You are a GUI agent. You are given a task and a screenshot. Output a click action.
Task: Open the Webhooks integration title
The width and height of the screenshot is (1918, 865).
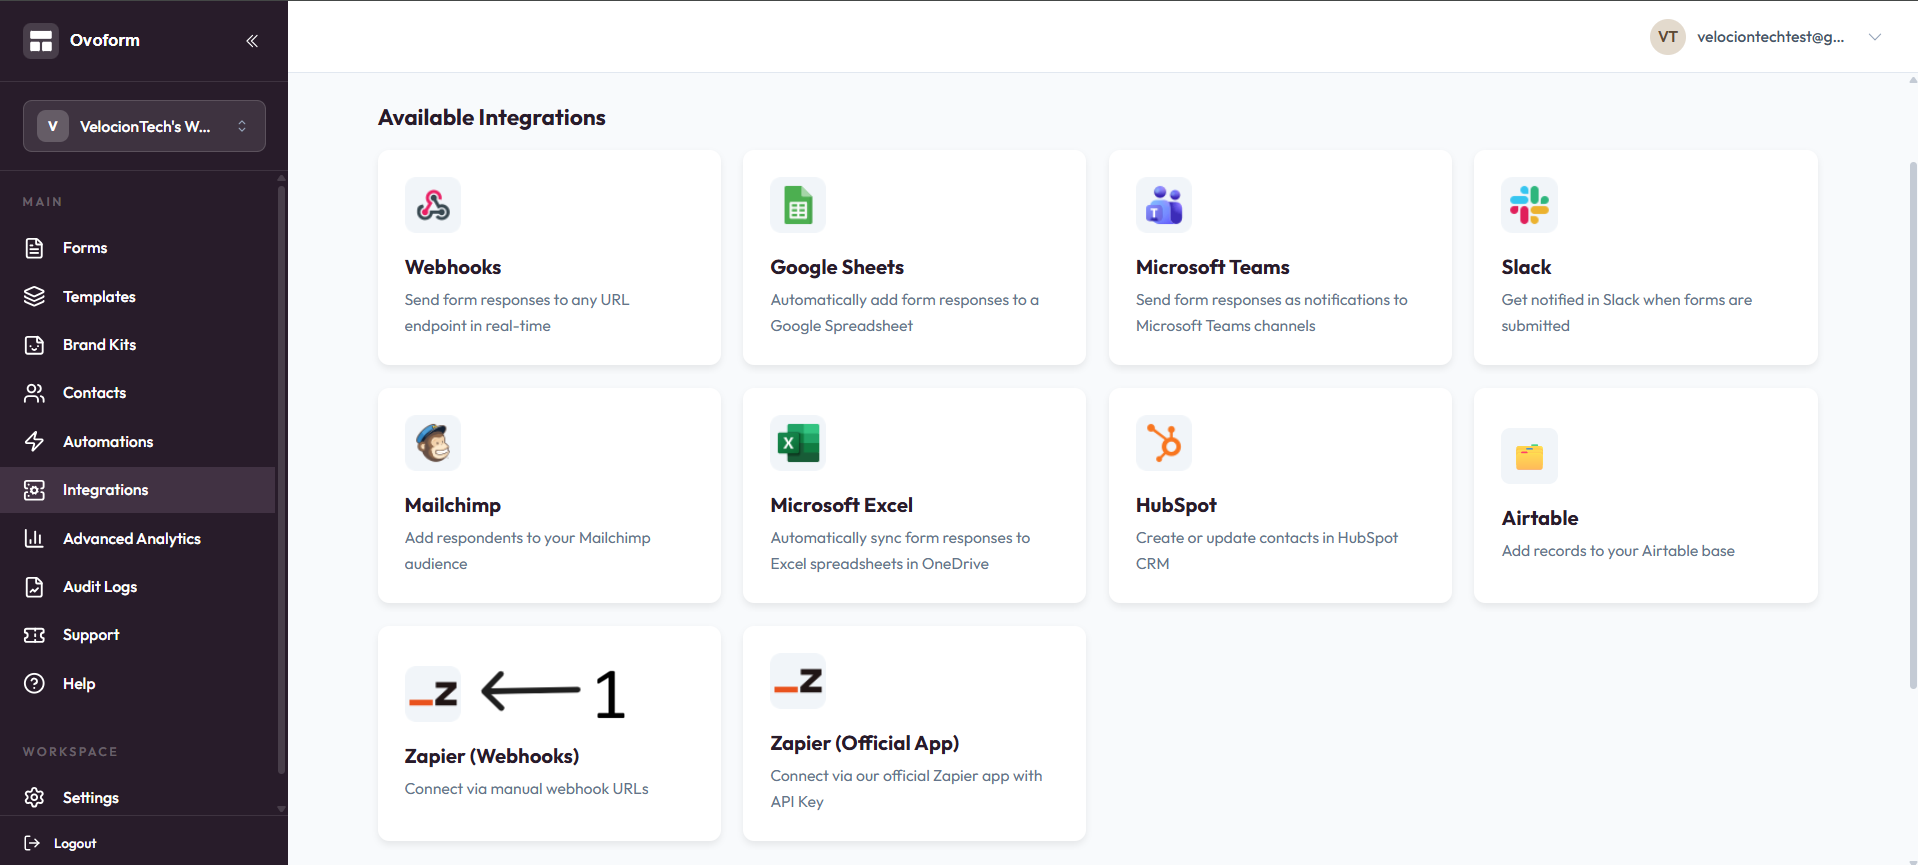click(453, 267)
